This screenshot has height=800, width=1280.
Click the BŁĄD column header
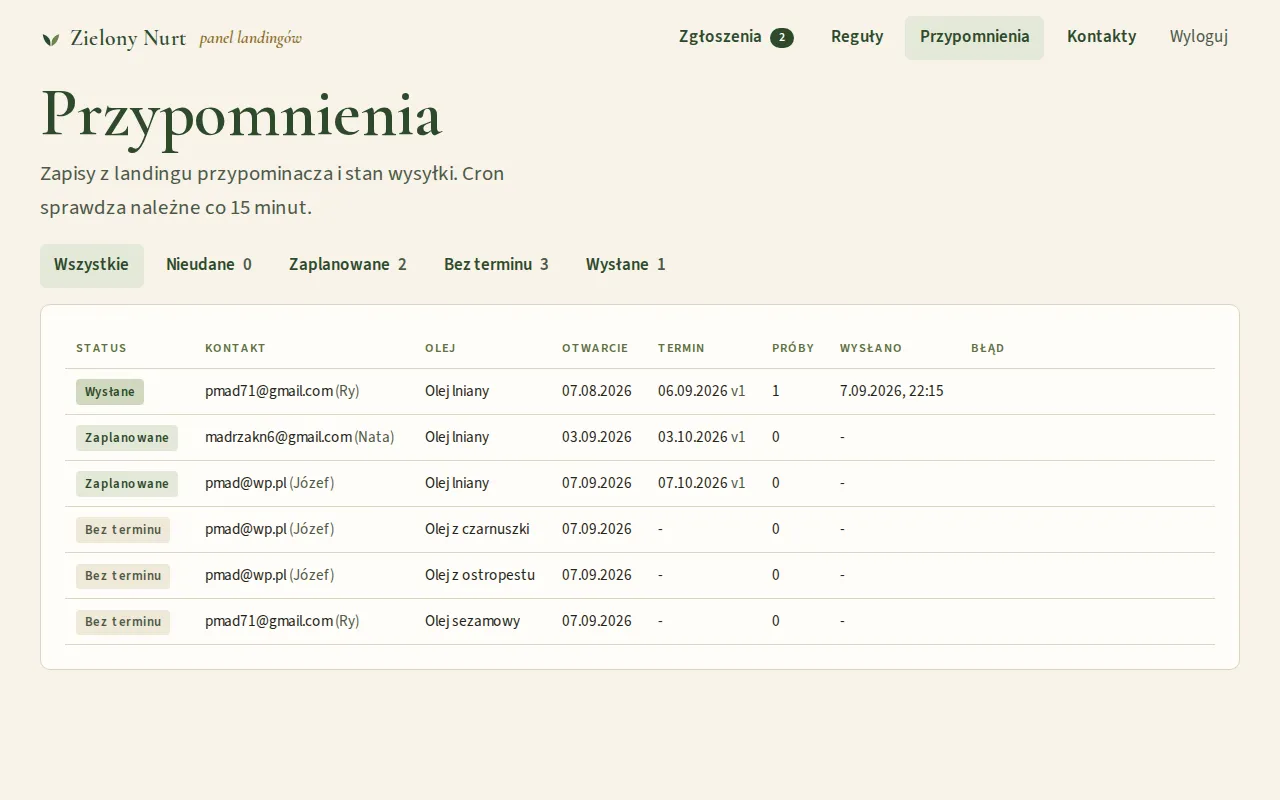(987, 348)
